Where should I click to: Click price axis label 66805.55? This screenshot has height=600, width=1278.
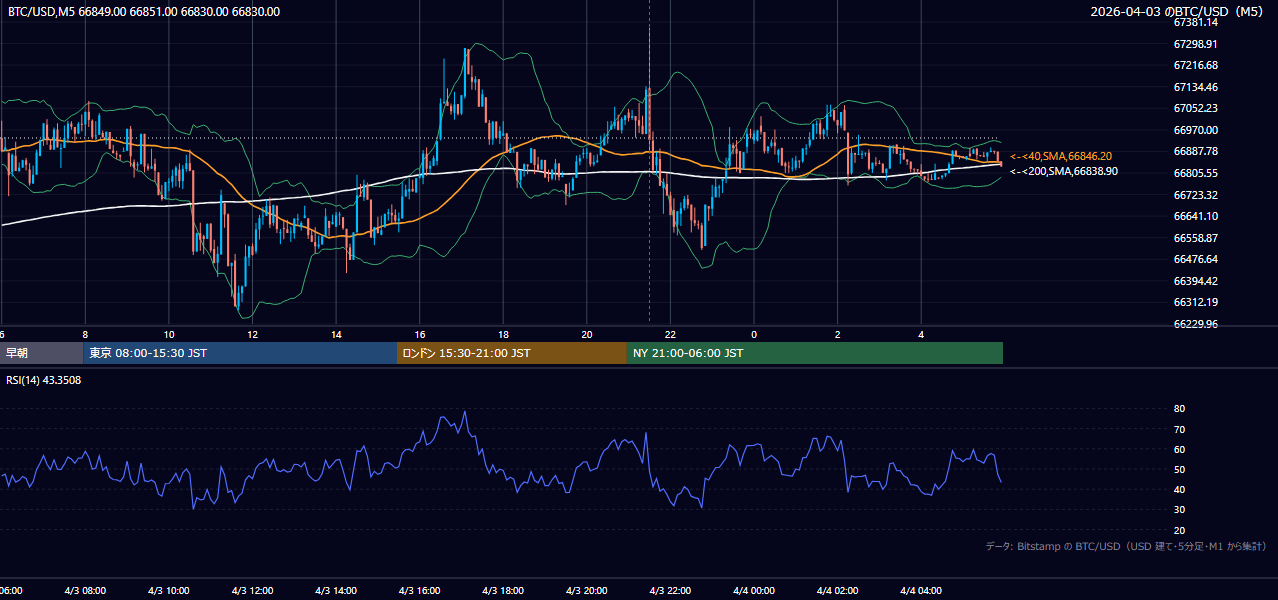(x=1195, y=173)
